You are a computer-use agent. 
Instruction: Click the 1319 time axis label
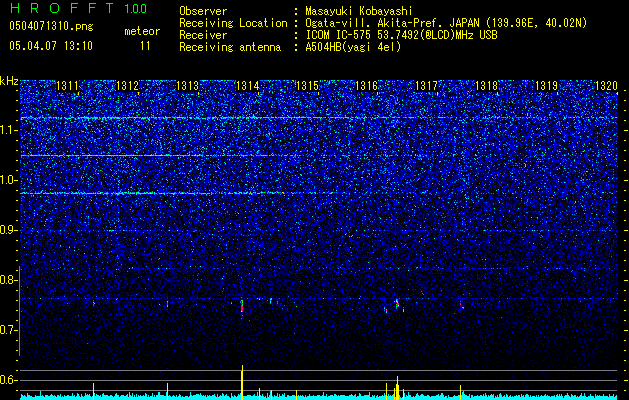[546, 86]
